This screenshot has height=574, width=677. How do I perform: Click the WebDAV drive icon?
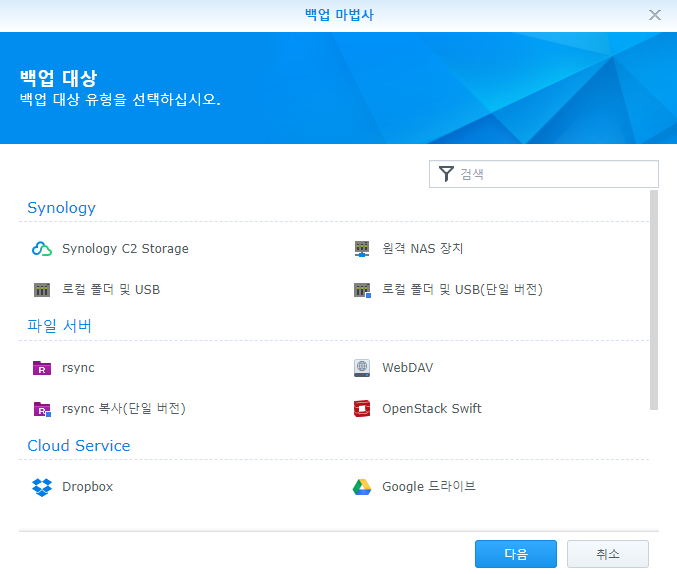point(362,368)
